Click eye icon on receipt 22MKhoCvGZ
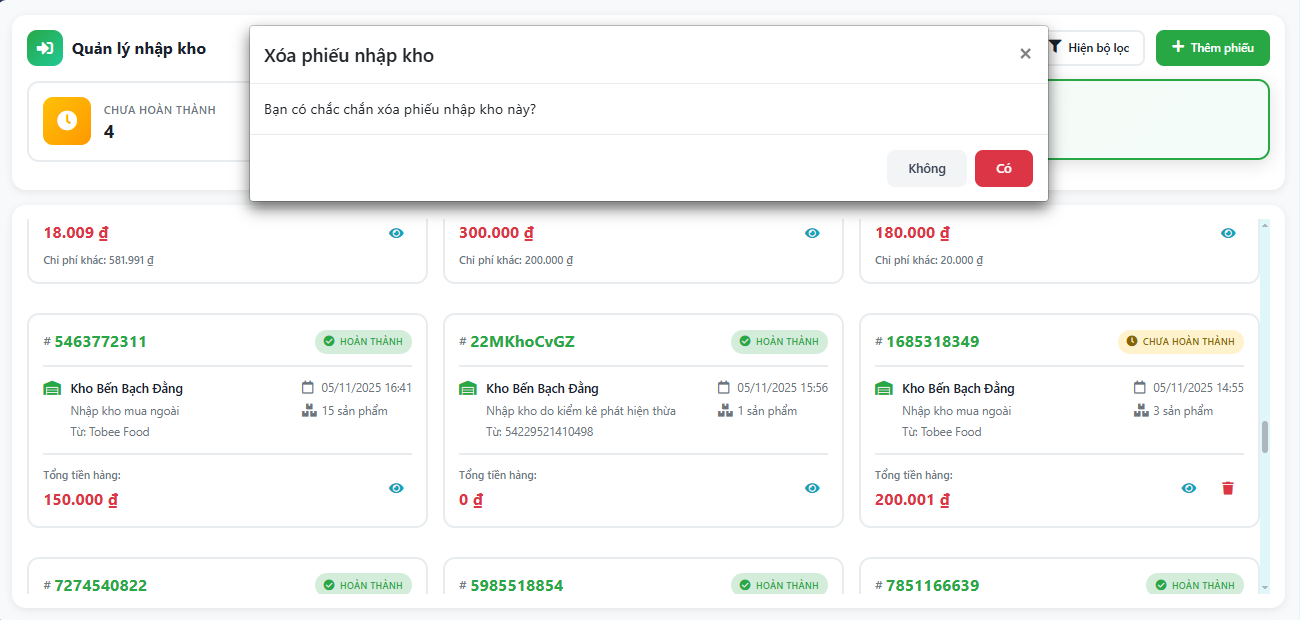 tap(812, 488)
